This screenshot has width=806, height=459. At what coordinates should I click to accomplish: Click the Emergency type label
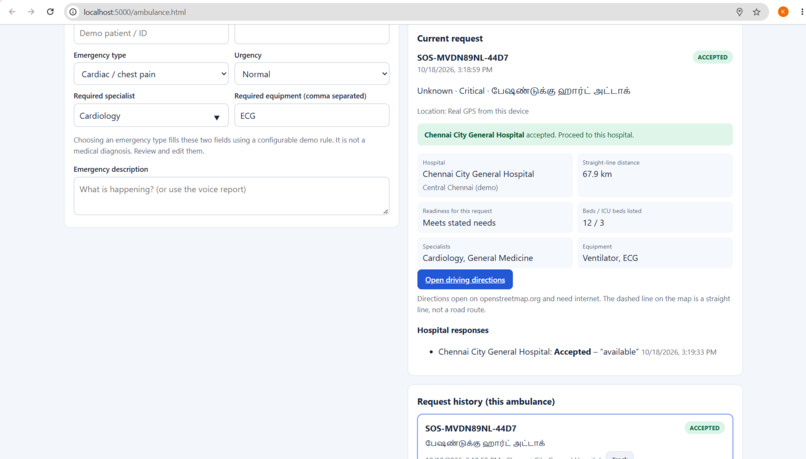tap(100, 55)
